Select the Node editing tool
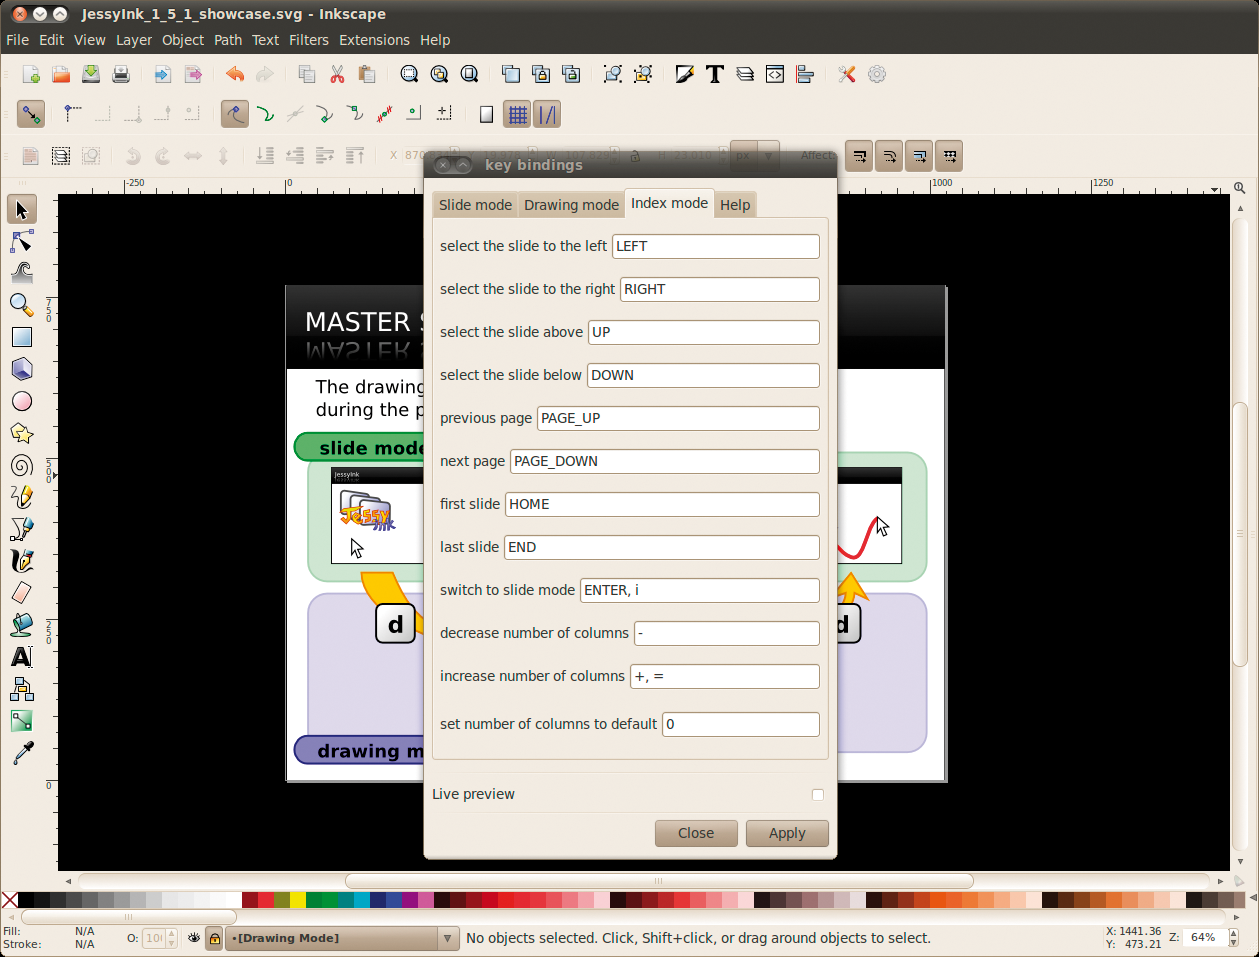The height and width of the screenshot is (957, 1259). click(x=22, y=242)
